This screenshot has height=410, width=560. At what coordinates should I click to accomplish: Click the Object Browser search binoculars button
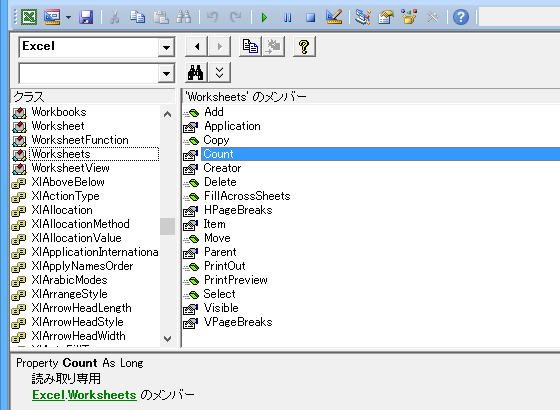pyautogui.click(x=196, y=73)
